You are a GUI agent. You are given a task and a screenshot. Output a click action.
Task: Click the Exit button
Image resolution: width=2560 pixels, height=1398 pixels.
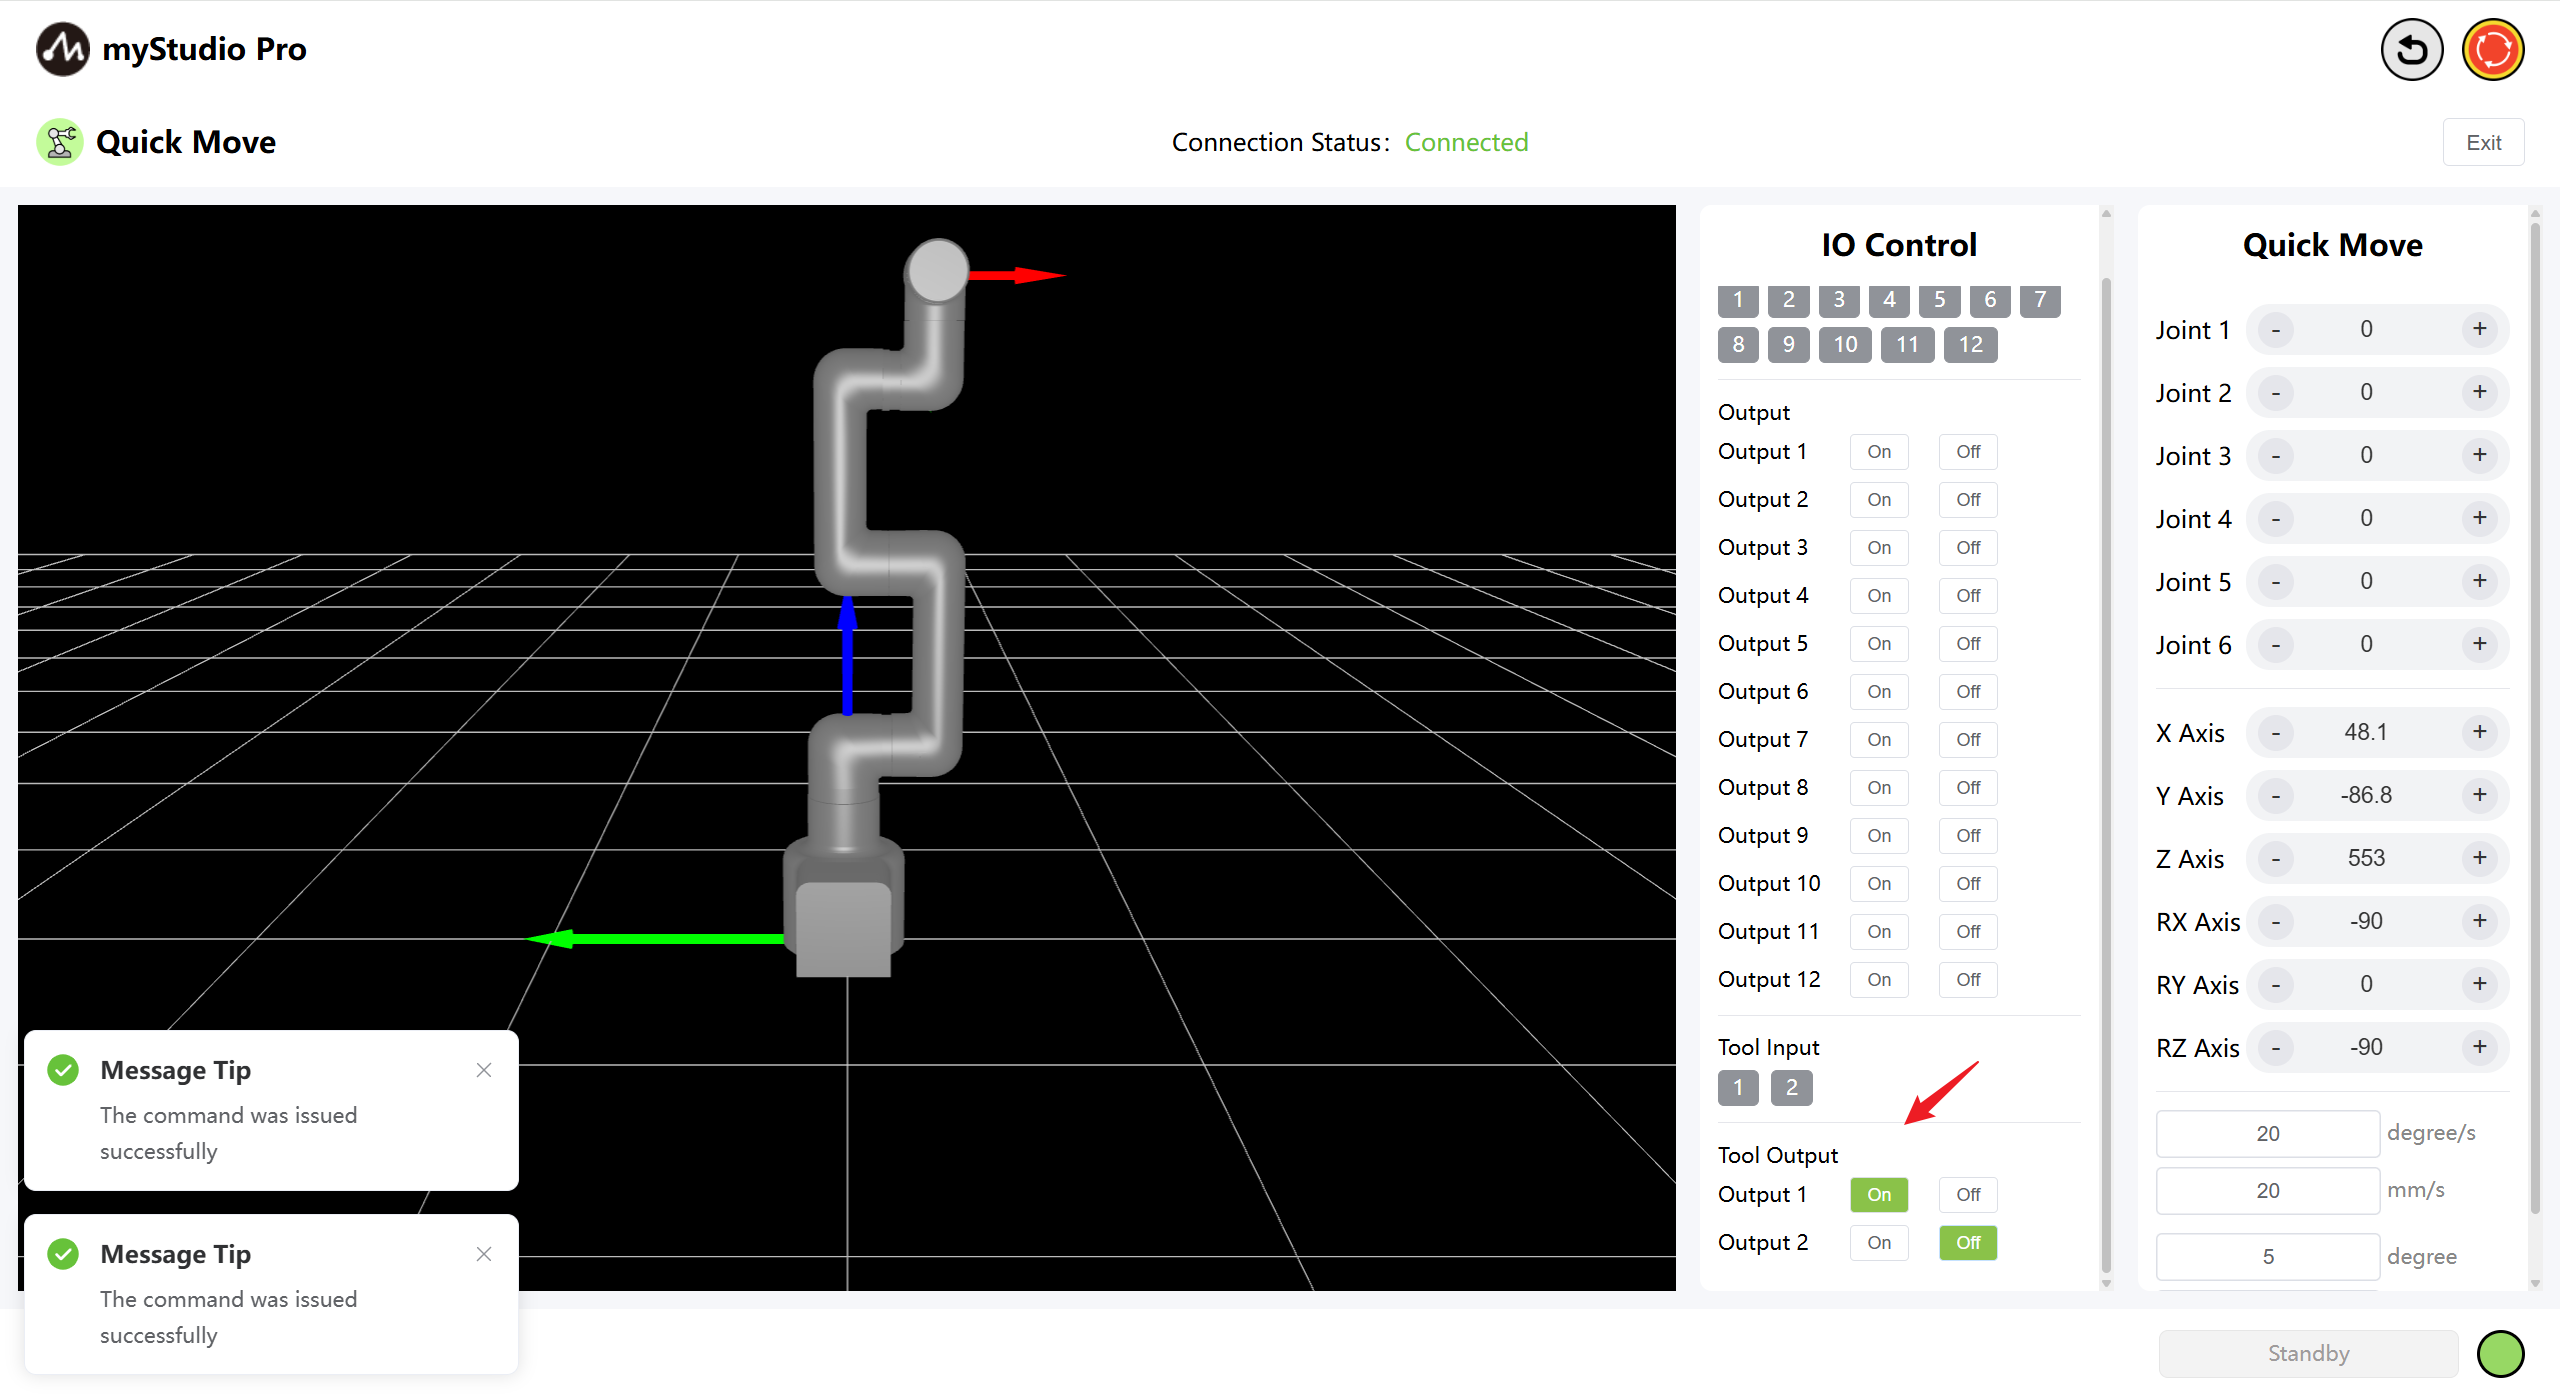tap(2483, 142)
